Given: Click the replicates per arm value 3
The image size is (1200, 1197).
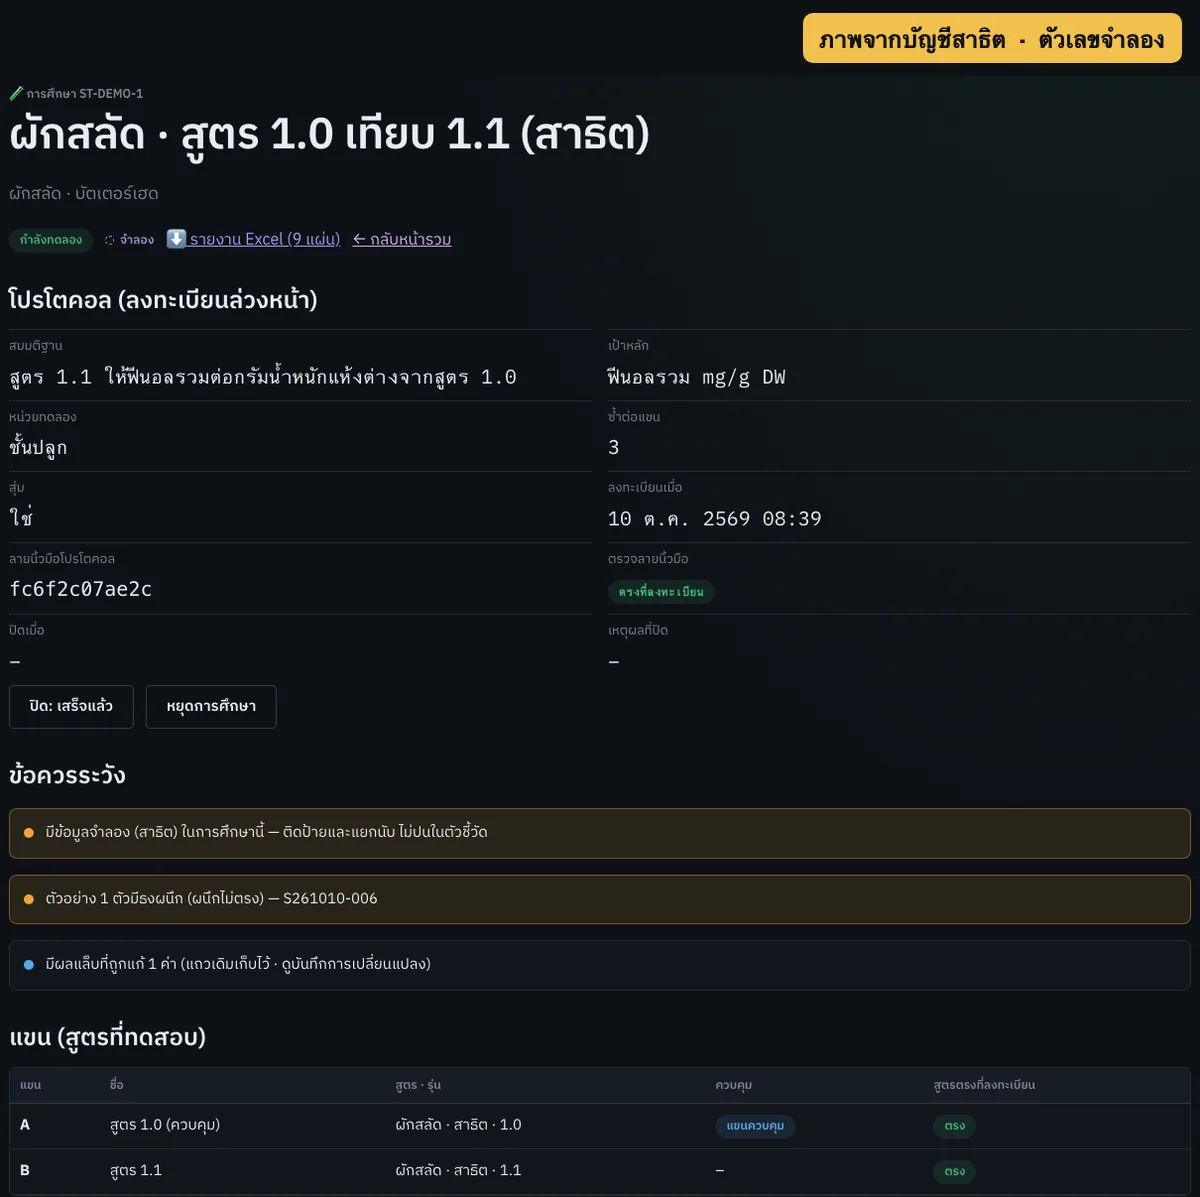Looking at the screenshot, I should pyautogui.click(x=614, y=448).
